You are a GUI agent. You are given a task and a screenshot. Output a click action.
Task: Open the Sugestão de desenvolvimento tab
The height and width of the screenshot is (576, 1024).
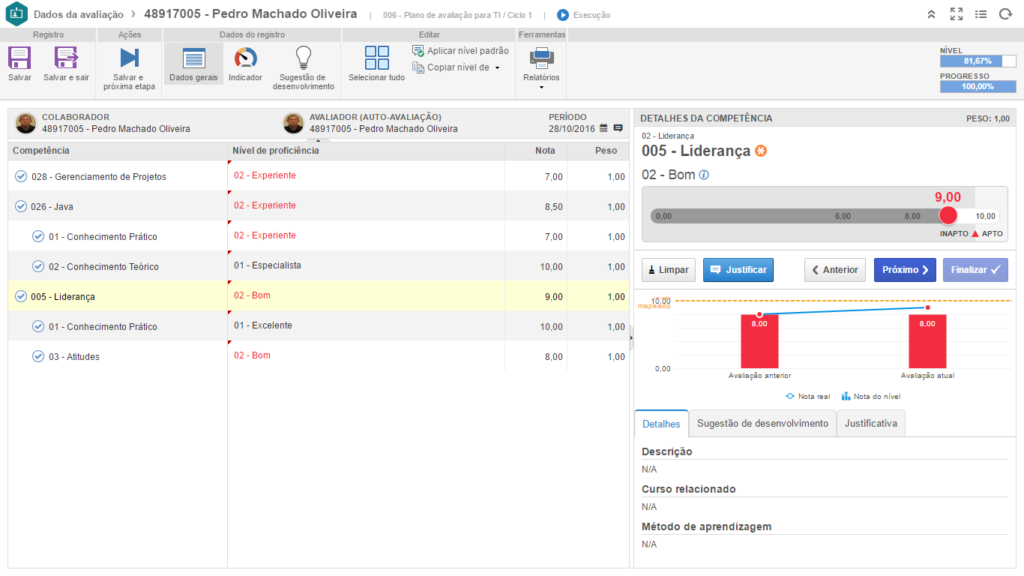coord(762,424)
